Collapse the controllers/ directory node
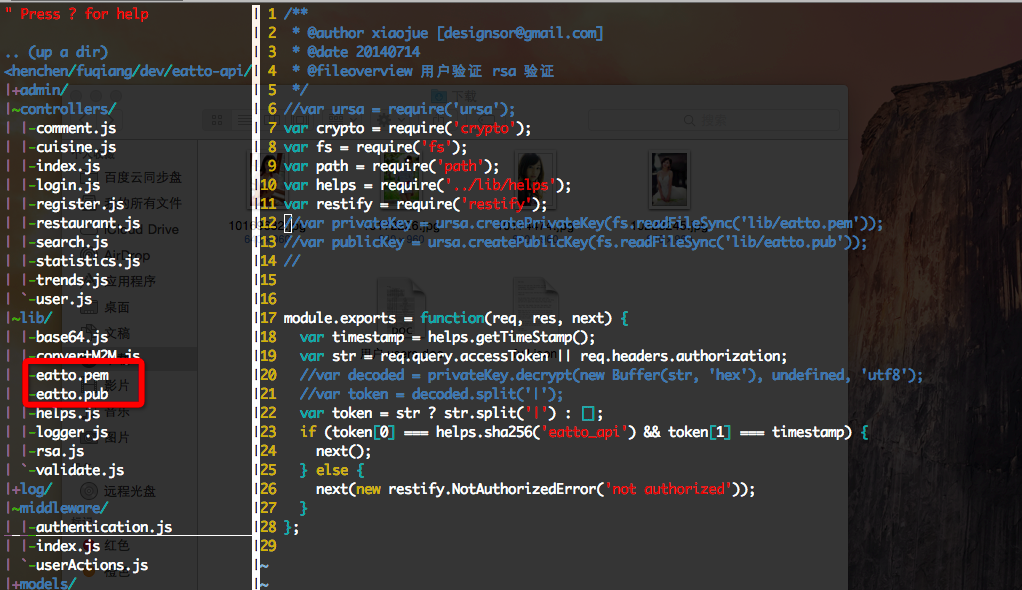Image resolution: width=1022 pixels, height=590 pixels. coord(64,109)
